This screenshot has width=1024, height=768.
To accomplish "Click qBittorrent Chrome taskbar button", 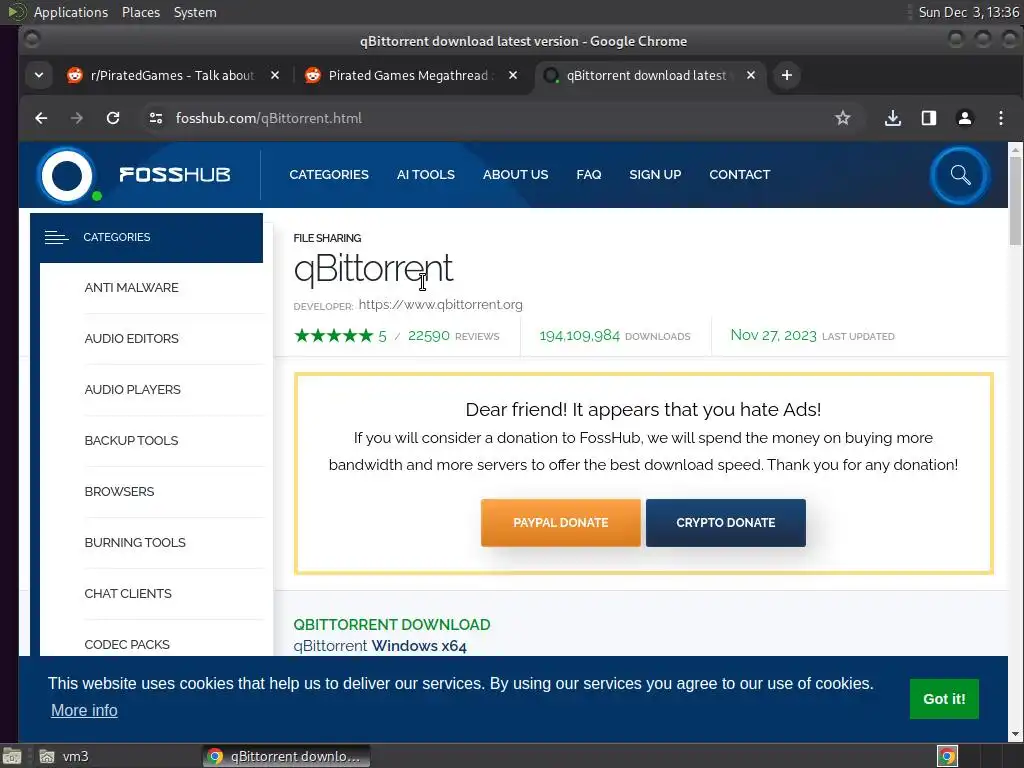I will click(285, 756).
